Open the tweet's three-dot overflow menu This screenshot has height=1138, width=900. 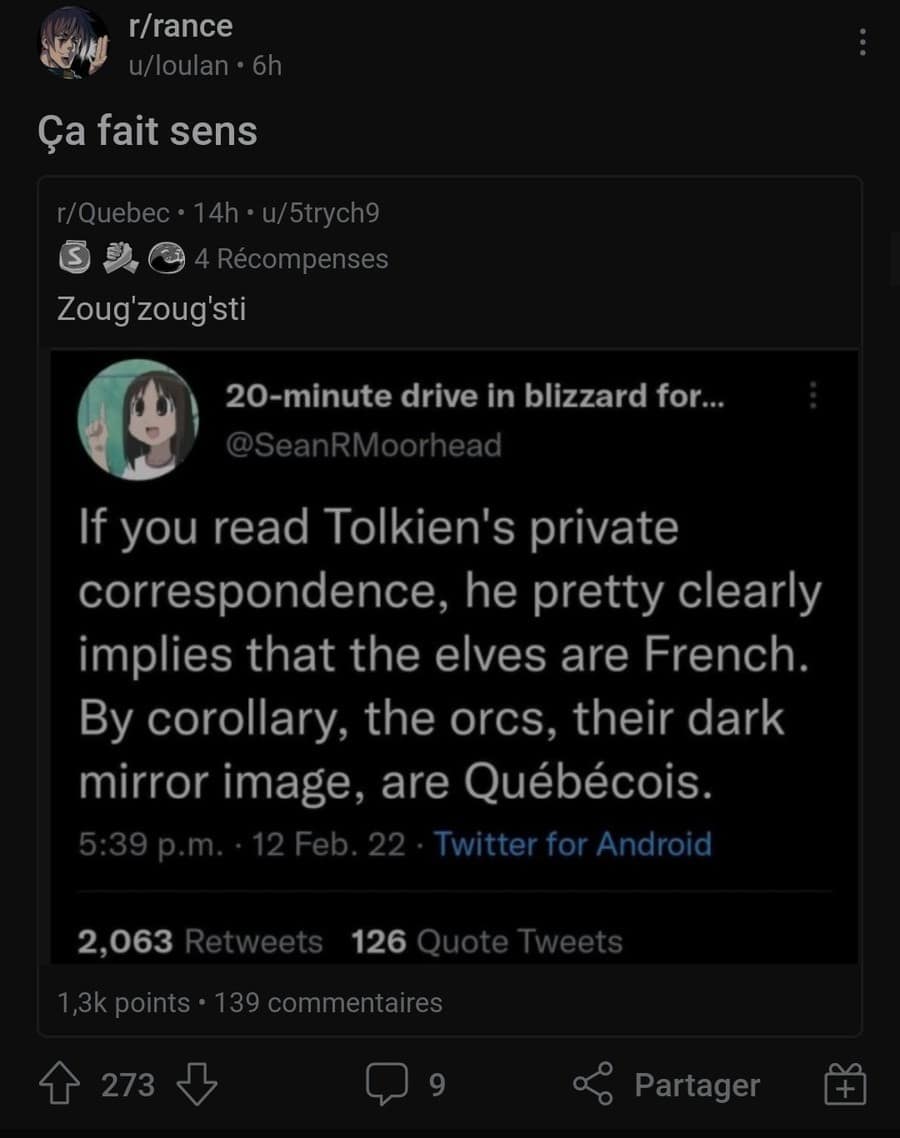(x=812, y=396)
